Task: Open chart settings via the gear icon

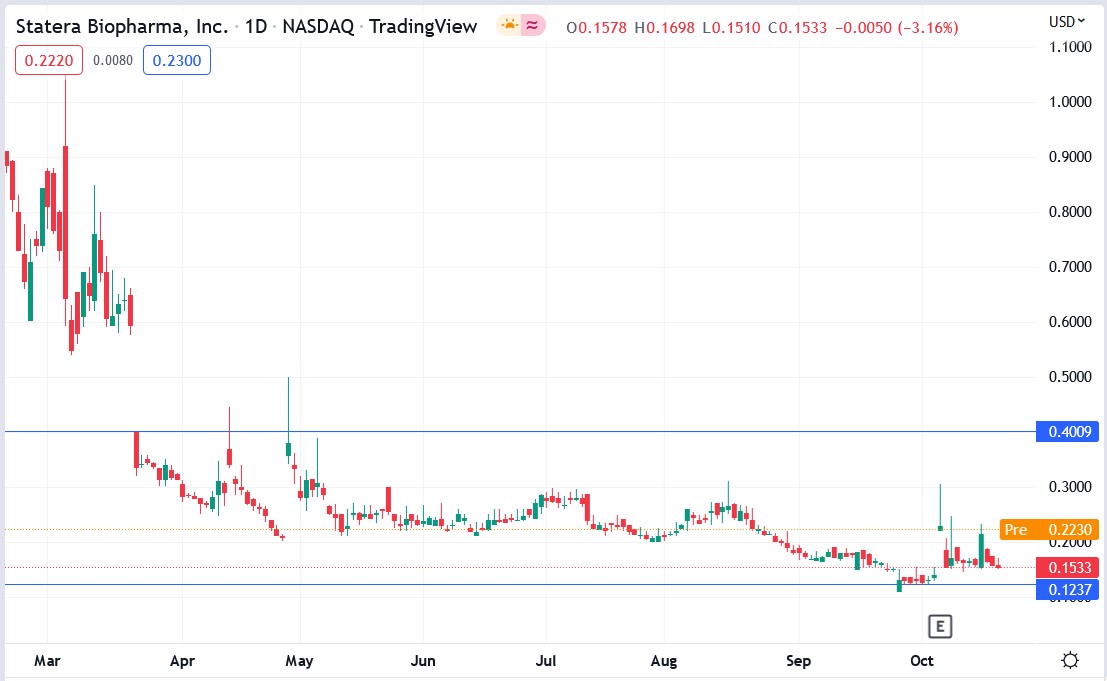Action: click(x=1071, y=659)
